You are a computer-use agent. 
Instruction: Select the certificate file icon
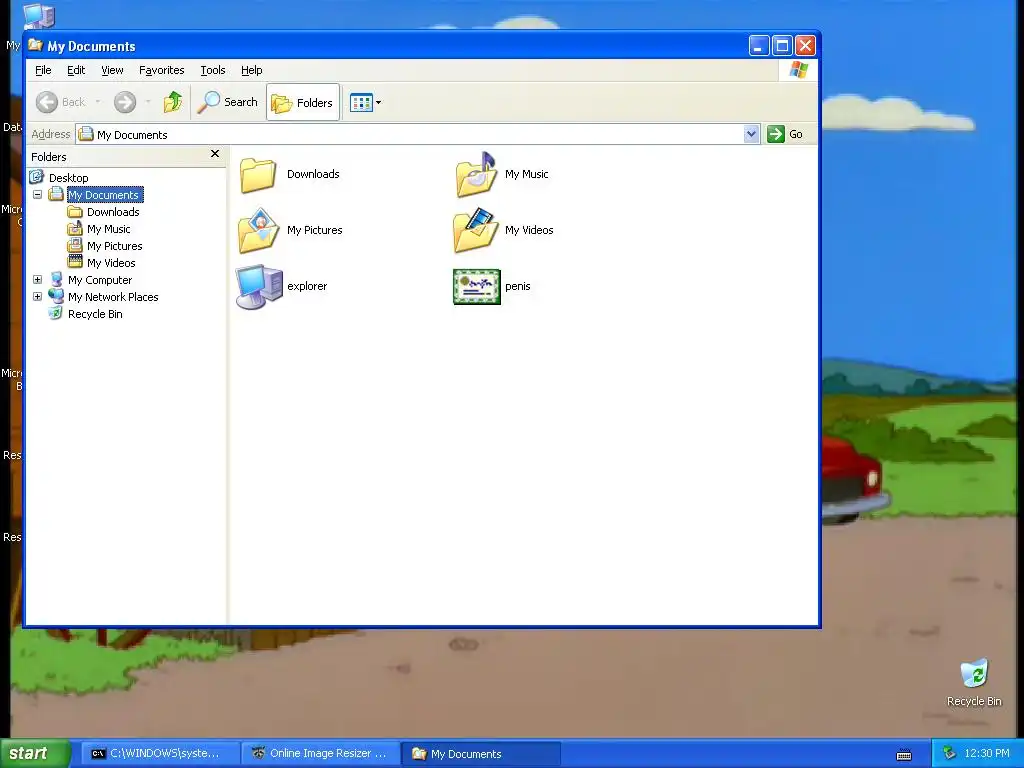(x=477, y=287)
